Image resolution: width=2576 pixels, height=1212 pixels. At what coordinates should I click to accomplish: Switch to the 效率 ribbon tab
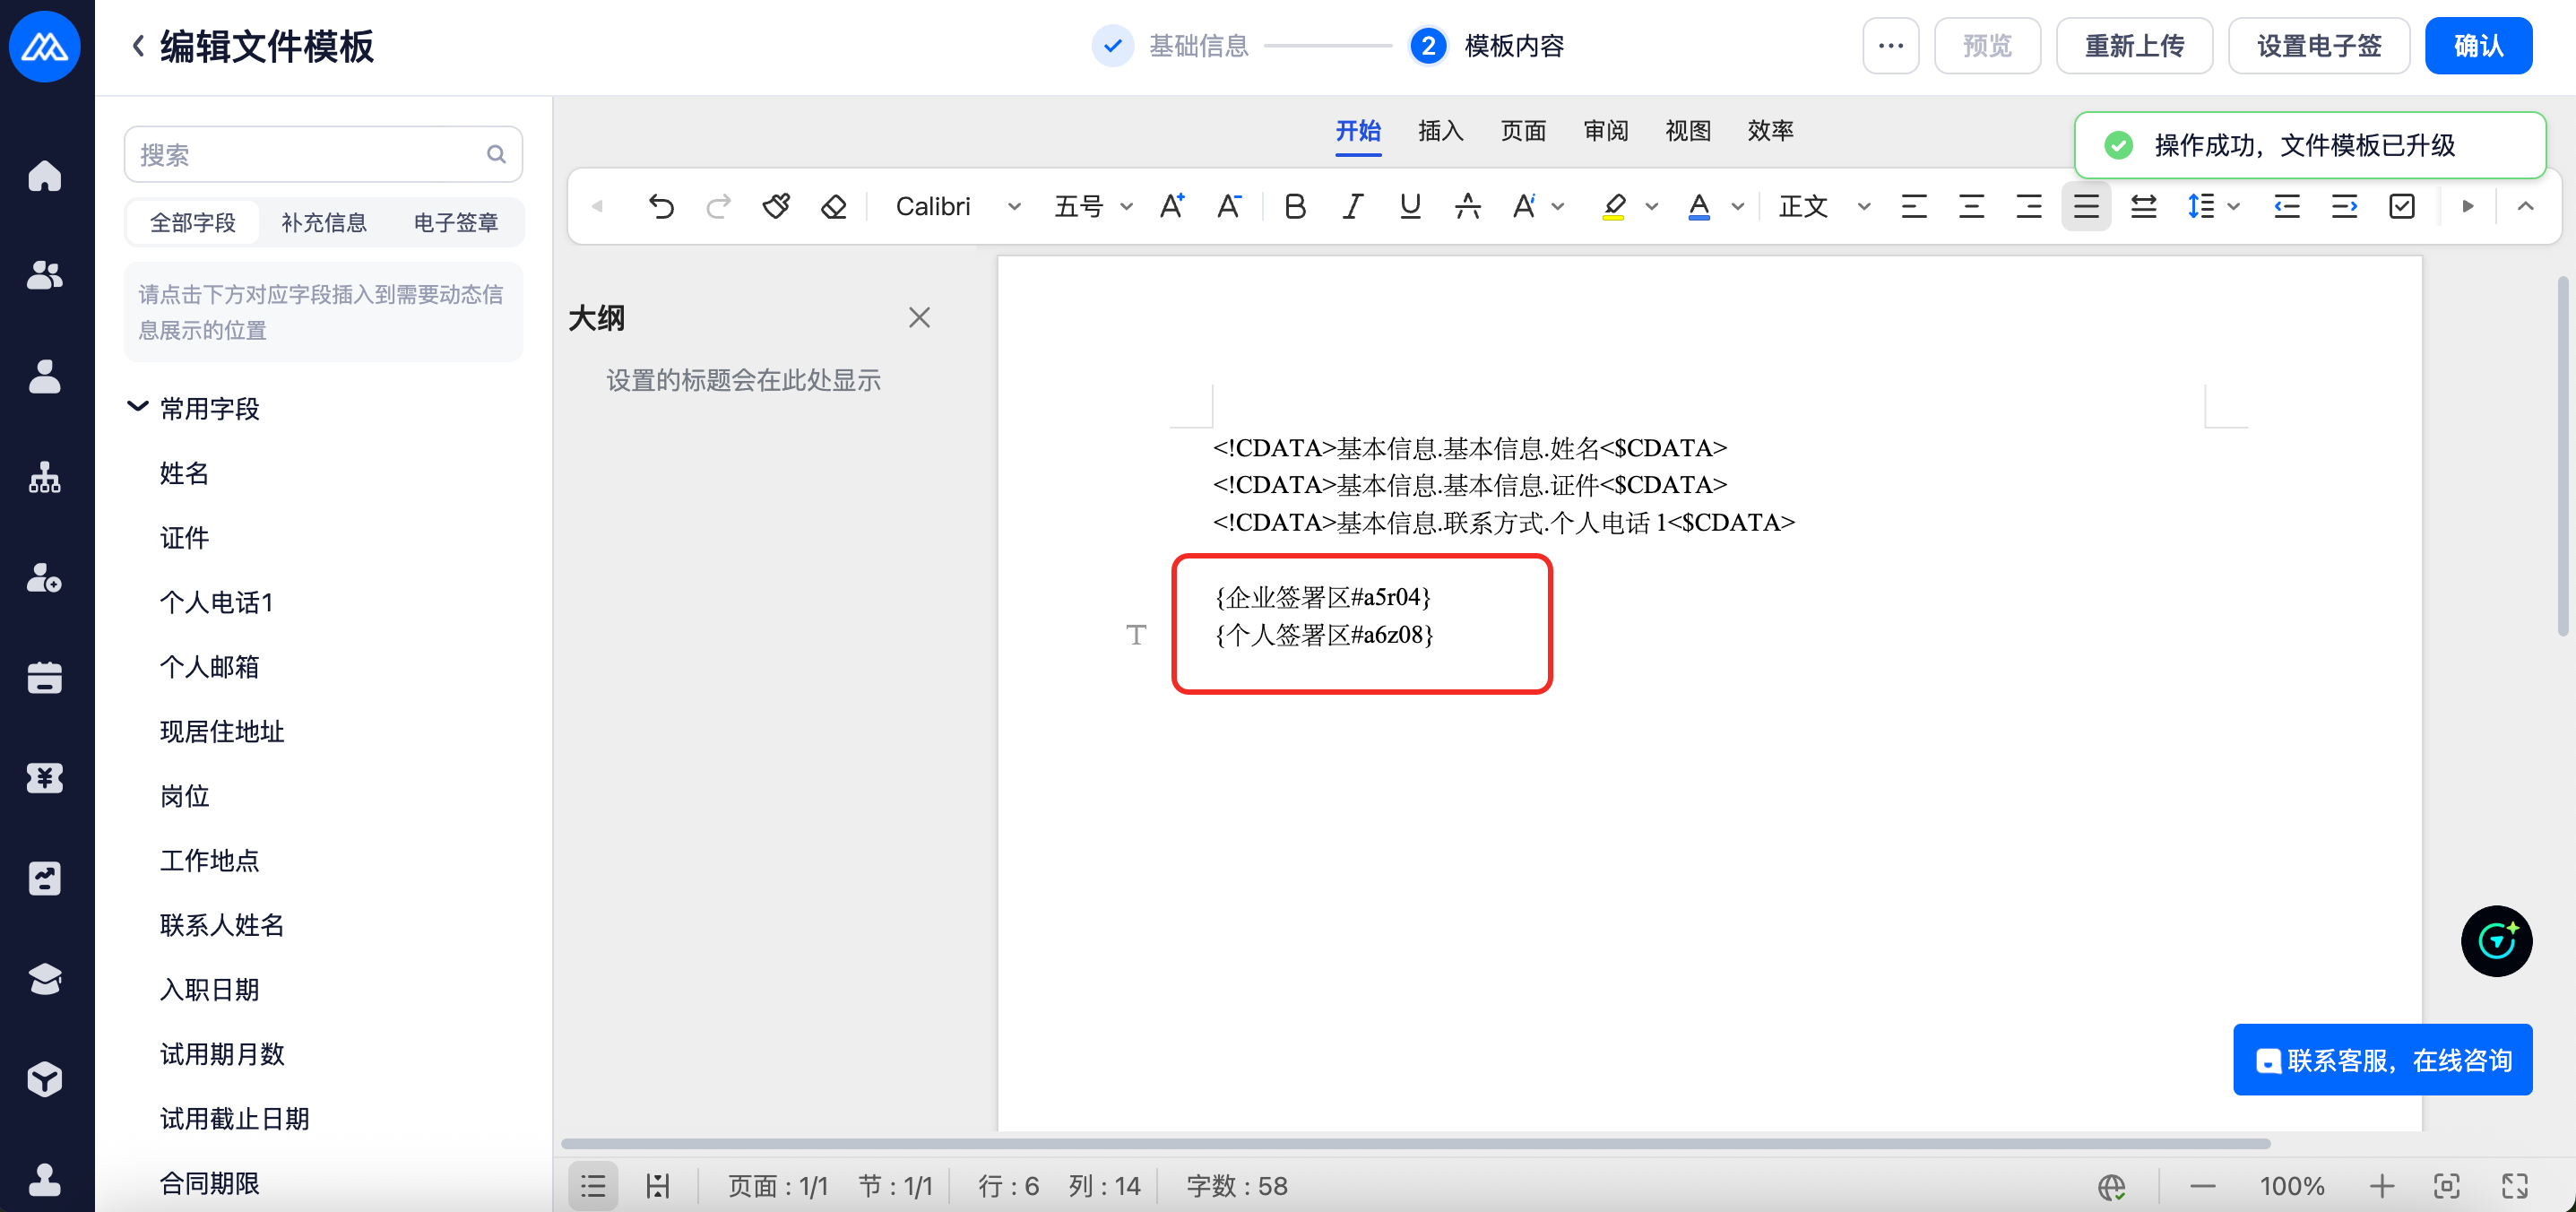coord(1770,131)
